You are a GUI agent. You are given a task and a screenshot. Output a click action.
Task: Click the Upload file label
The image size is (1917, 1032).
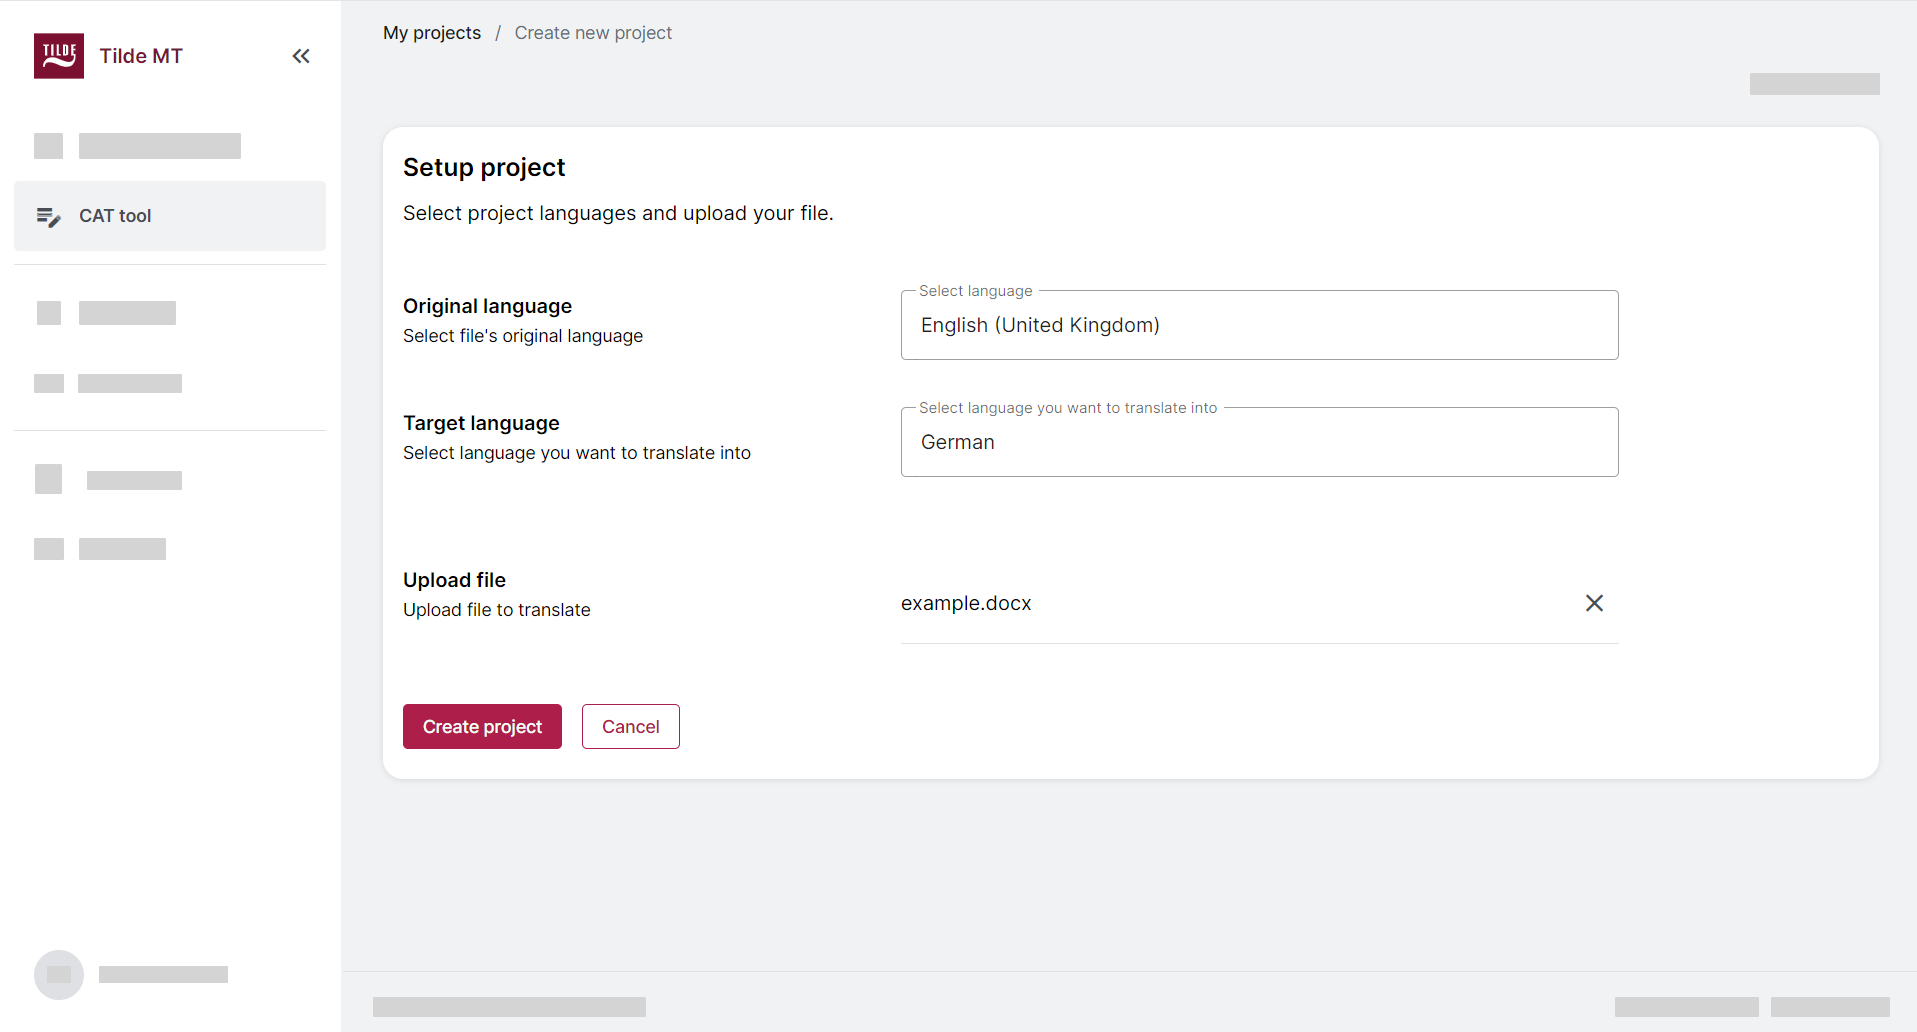(x=454, y=580)
